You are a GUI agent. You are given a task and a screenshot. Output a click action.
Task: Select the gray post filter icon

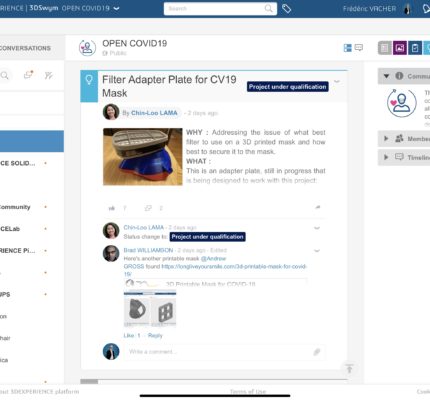[384, 48]
